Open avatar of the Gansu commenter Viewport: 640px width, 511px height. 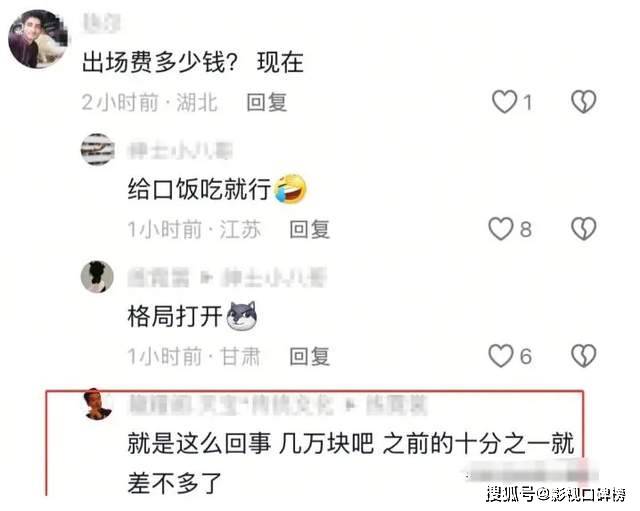(97, 277)
